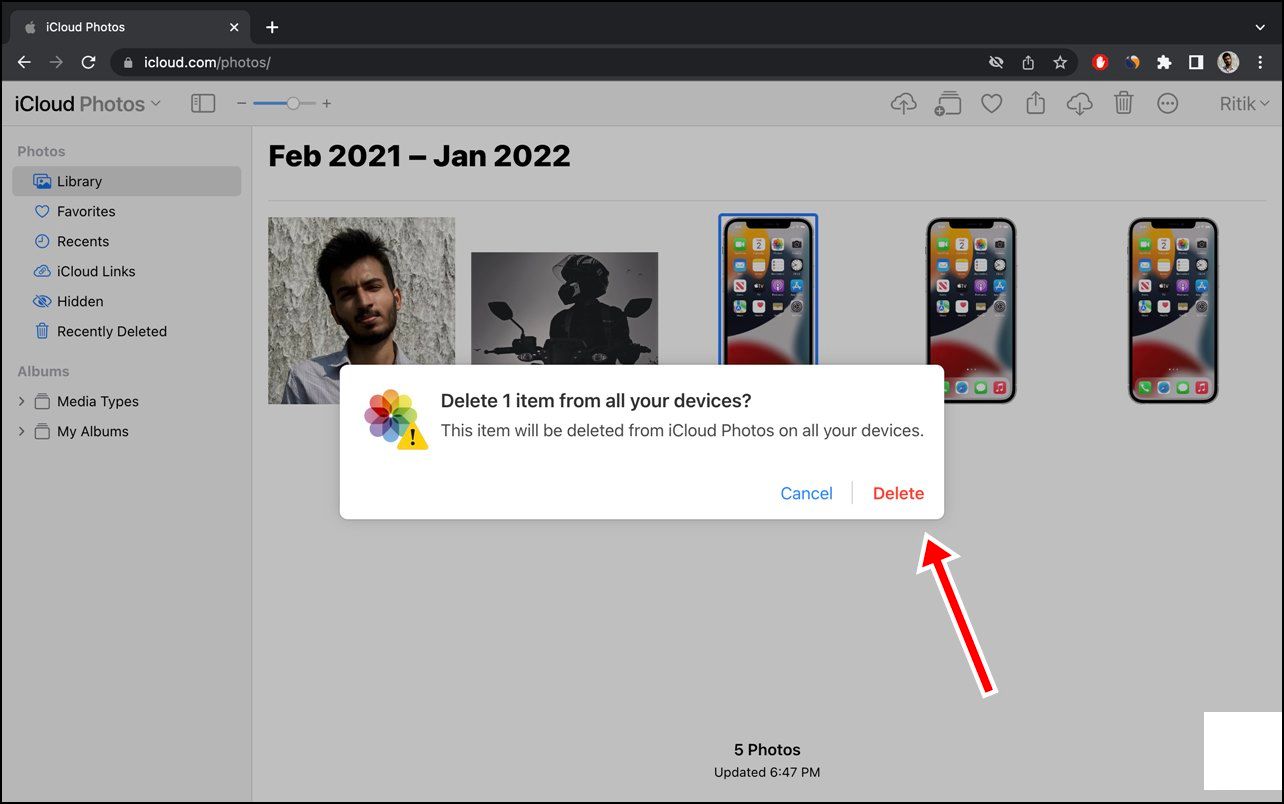
Task: Open a new browser tab
Action: tap(272, 27)
